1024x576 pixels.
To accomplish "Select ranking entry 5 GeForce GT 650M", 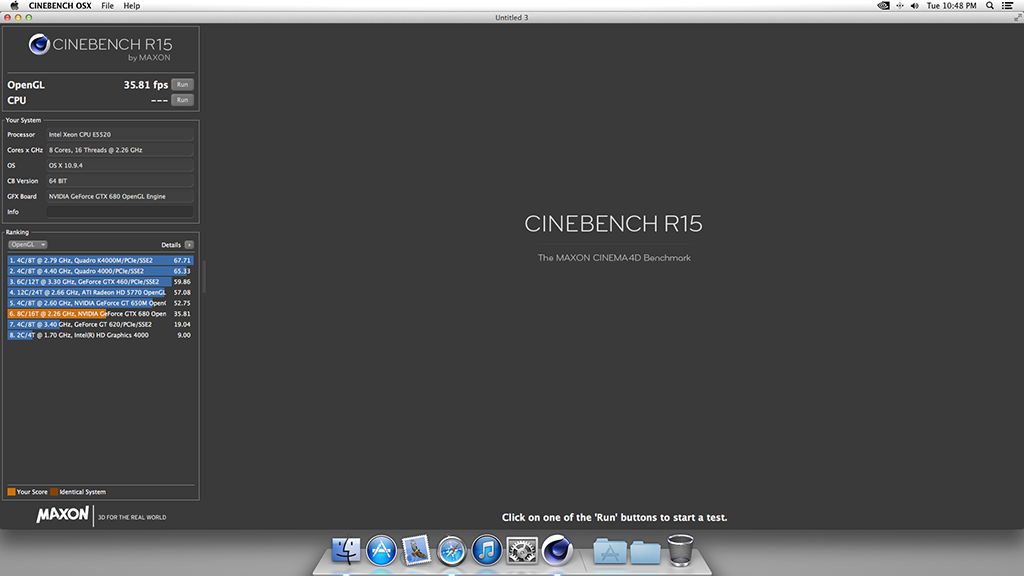I will click(x=101, y=303).
